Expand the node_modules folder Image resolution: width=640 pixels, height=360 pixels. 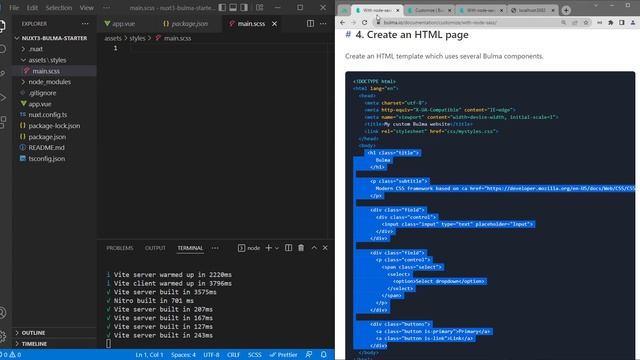pyautogui.click(x=54, y=82)
